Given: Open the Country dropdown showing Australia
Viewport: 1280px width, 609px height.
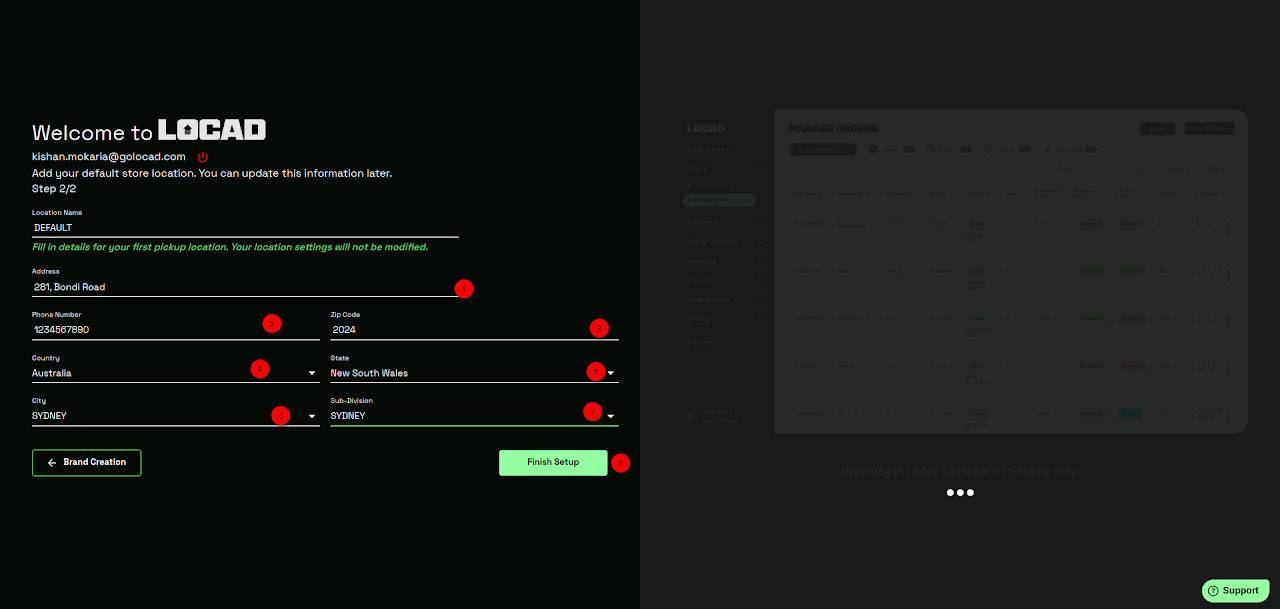Looking at the screenshot, I should (175, 373).
